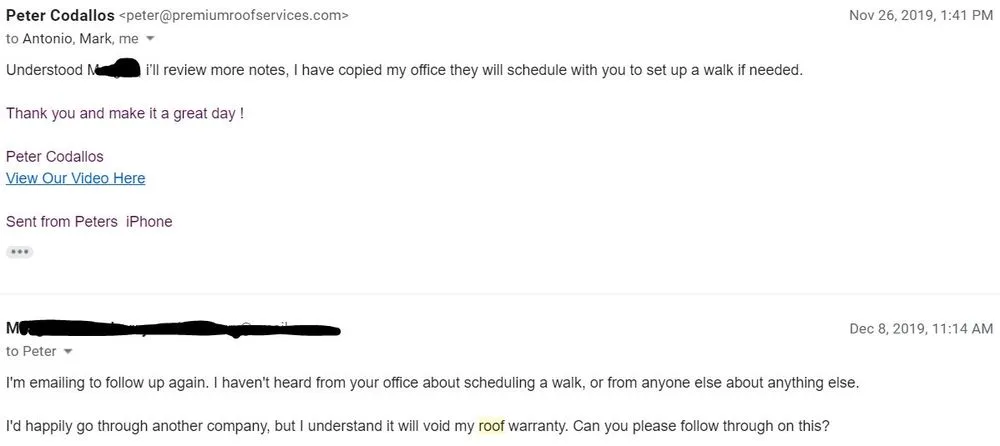This screenshot has width=1000, height=446.
Task: Click the Peter Codallos signature line
Action: (x=54, y=156)
